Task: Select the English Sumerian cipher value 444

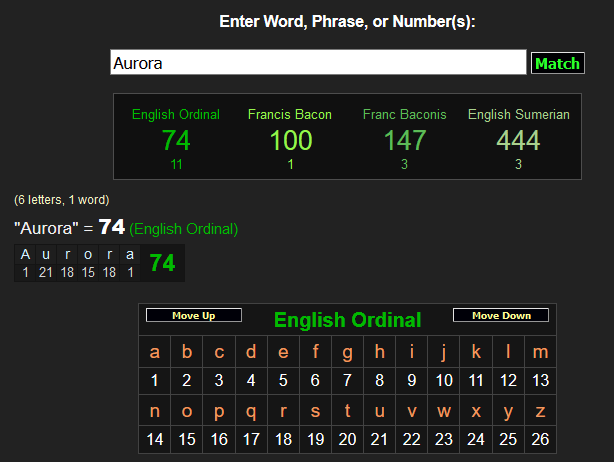Action: coord(518,141)
